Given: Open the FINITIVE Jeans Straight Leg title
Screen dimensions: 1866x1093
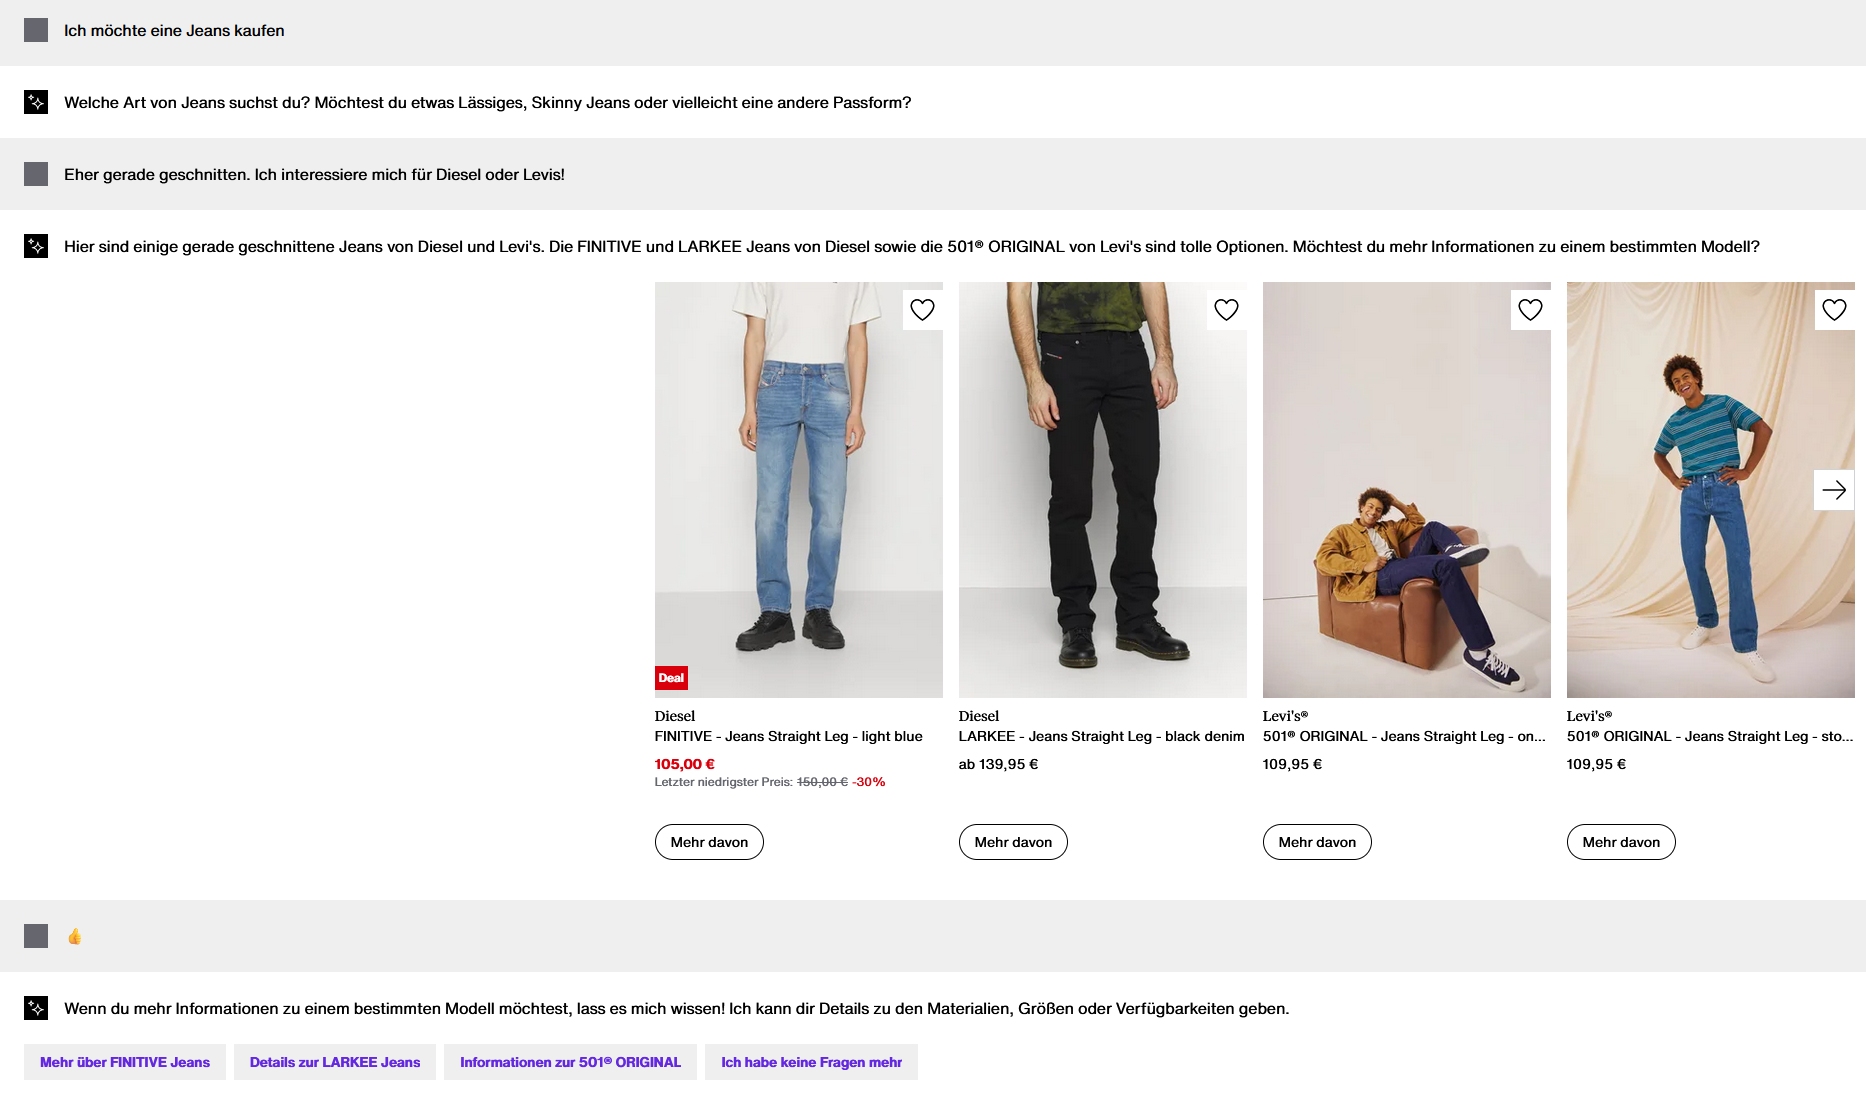Looking at the screenshot, I should click(x=788, y=736).
